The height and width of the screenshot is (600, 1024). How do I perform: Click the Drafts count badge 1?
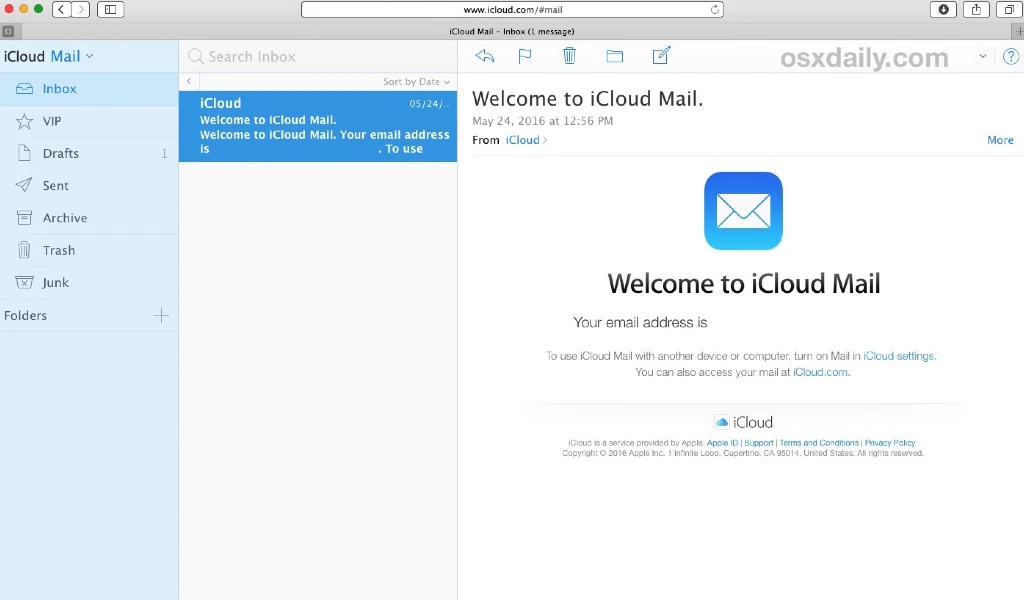(x=164, y=153)
